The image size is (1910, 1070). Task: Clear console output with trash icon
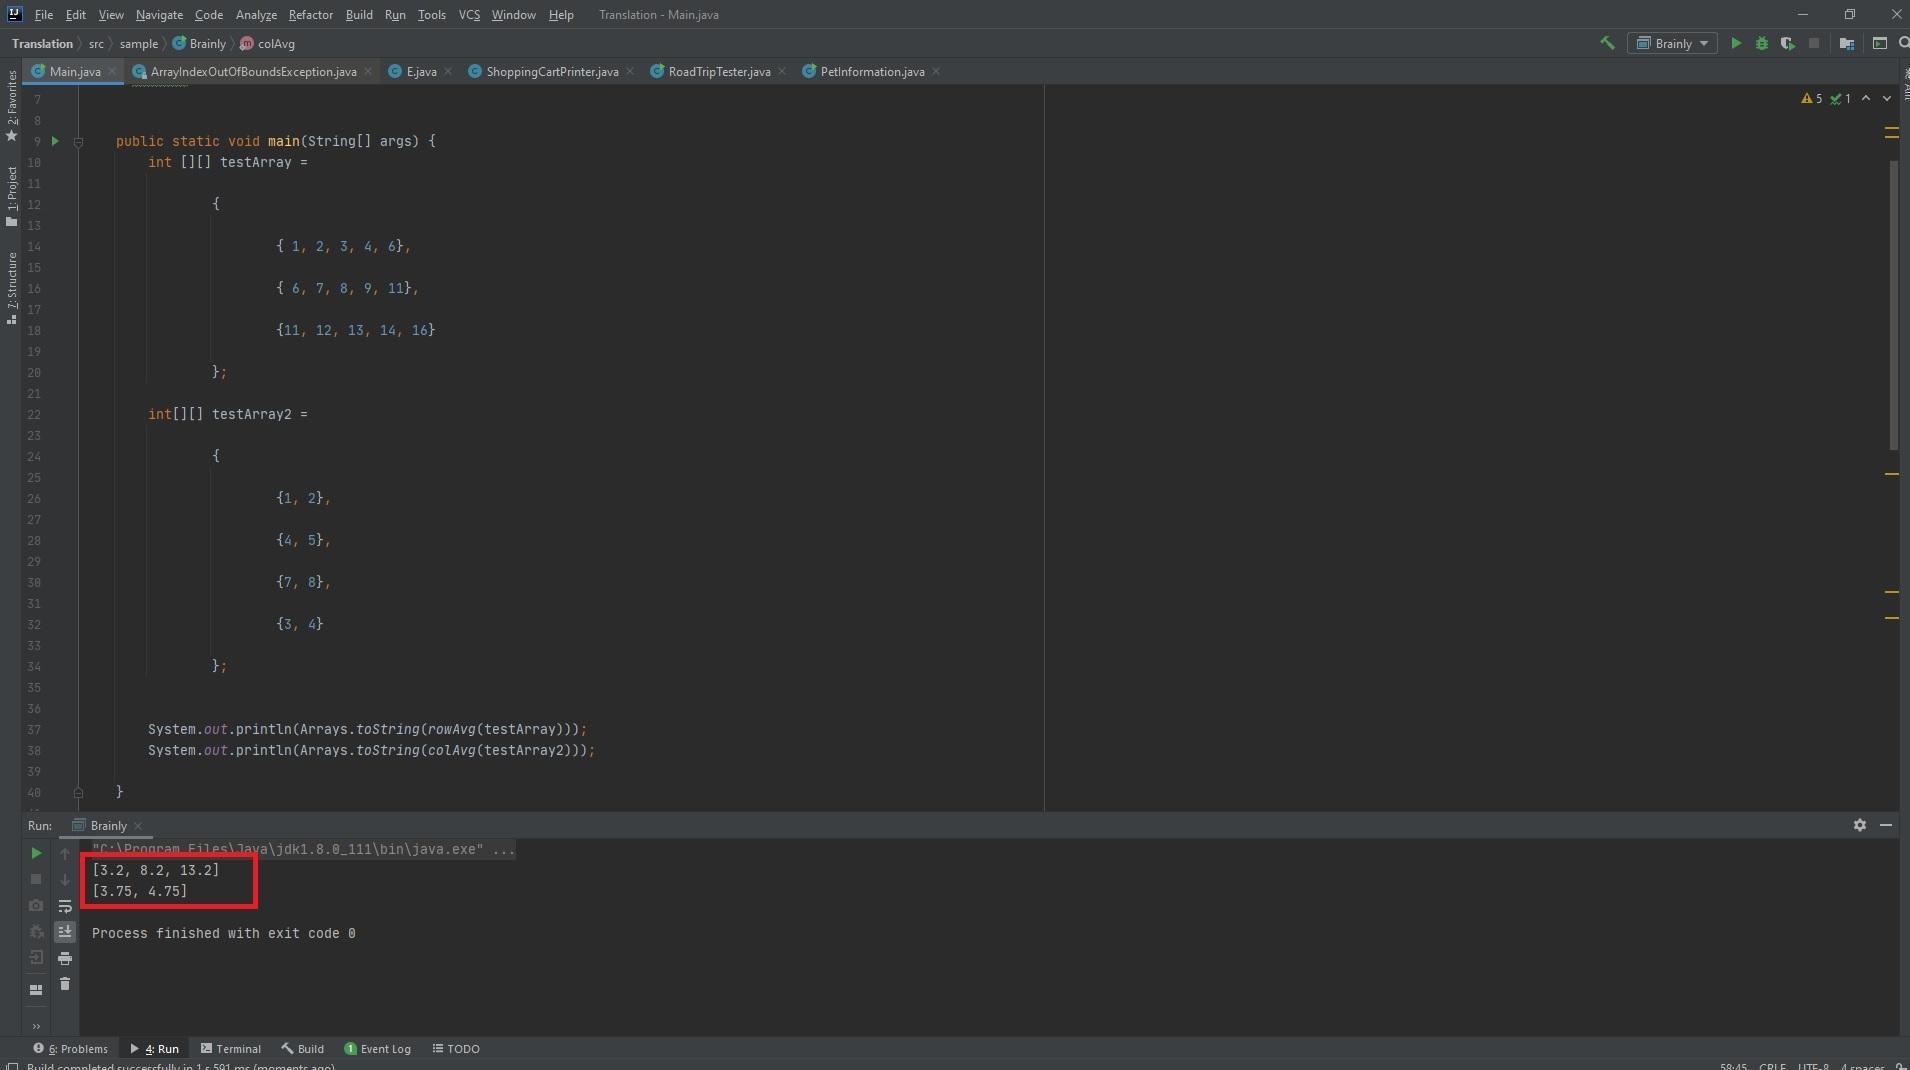point(65,984)
